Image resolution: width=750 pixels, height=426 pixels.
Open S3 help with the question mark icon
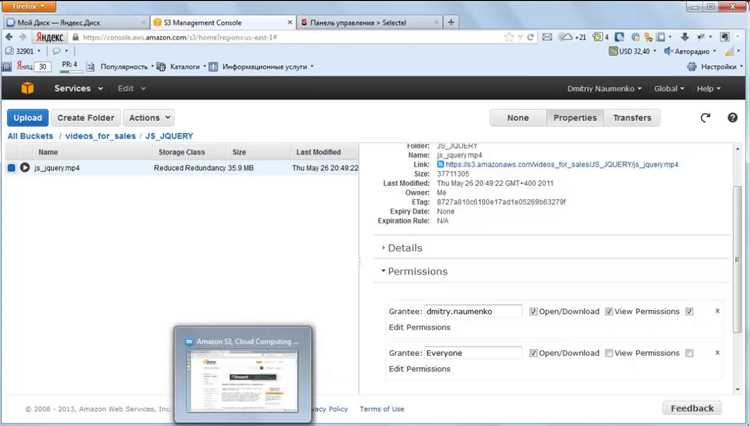[x=732, y=118]
